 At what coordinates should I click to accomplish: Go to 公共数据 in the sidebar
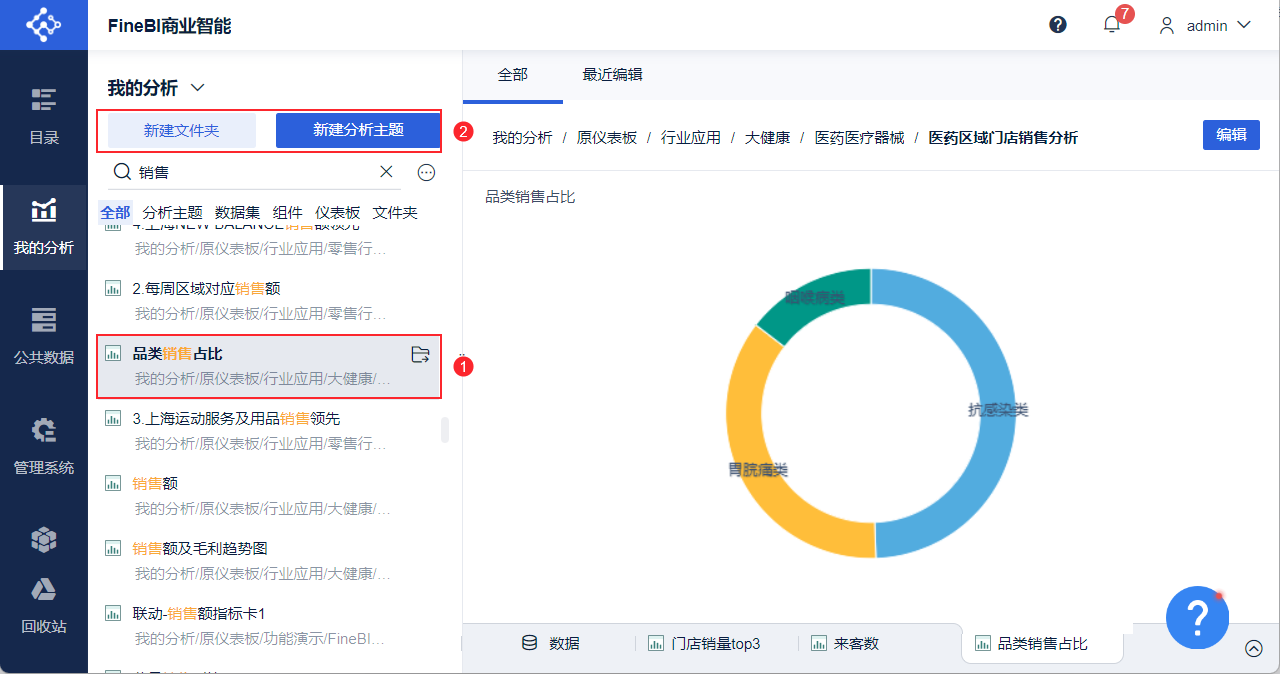point(44,336)
